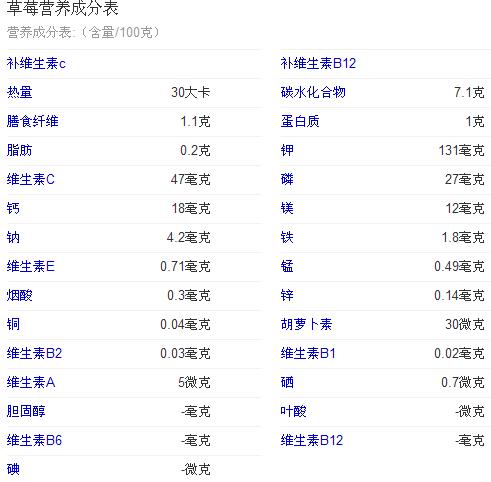The image size is (491, 482).
Task: Open the 补维生素B12 link
Action: tap(318, 63)
